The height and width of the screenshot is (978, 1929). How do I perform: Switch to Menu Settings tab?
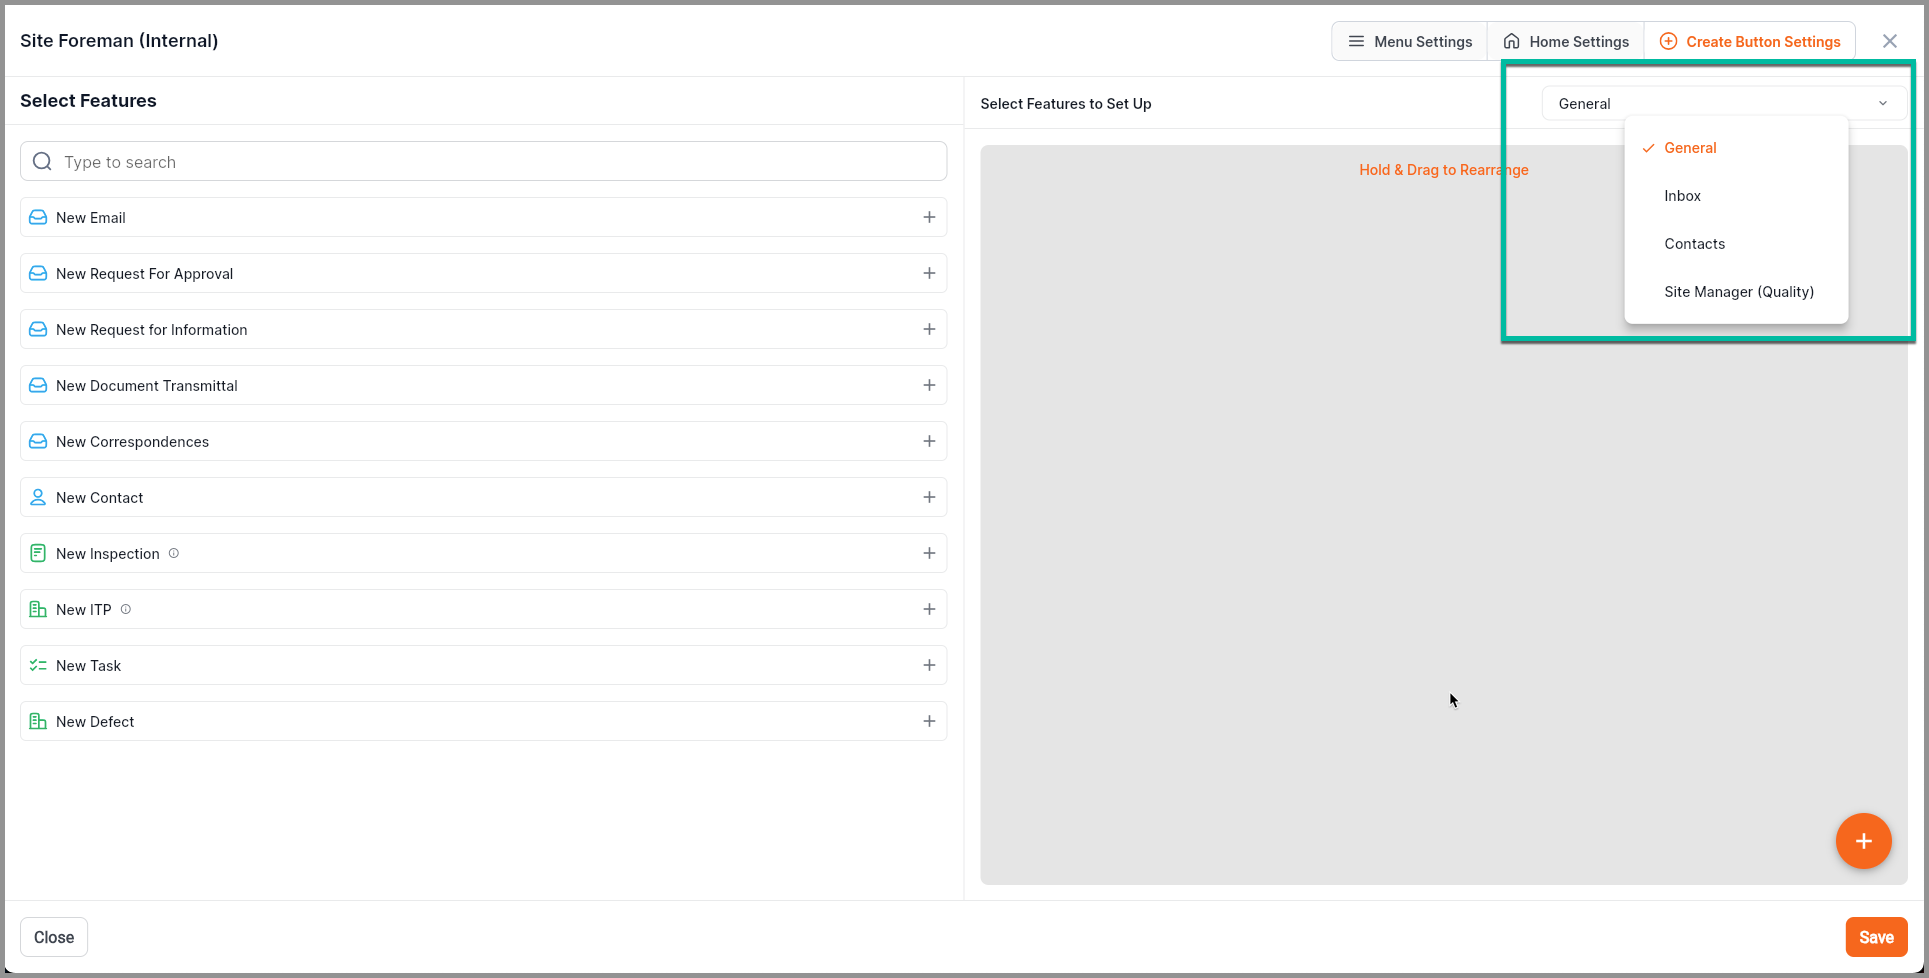[1410, 42]
